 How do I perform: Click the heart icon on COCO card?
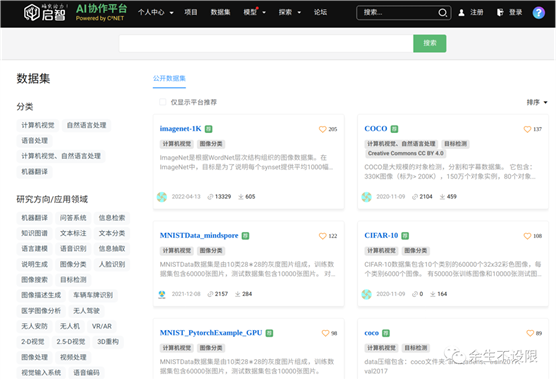point(527,129)
